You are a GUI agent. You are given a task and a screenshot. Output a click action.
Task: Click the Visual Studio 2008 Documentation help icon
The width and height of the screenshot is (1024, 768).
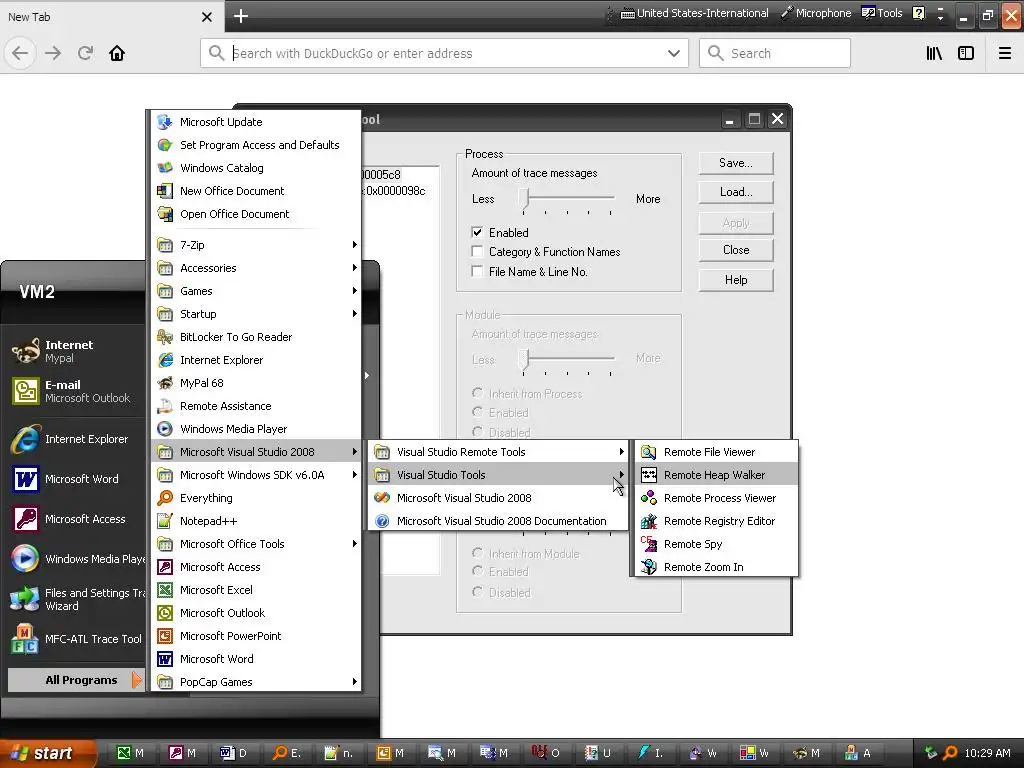pos(382,521)
